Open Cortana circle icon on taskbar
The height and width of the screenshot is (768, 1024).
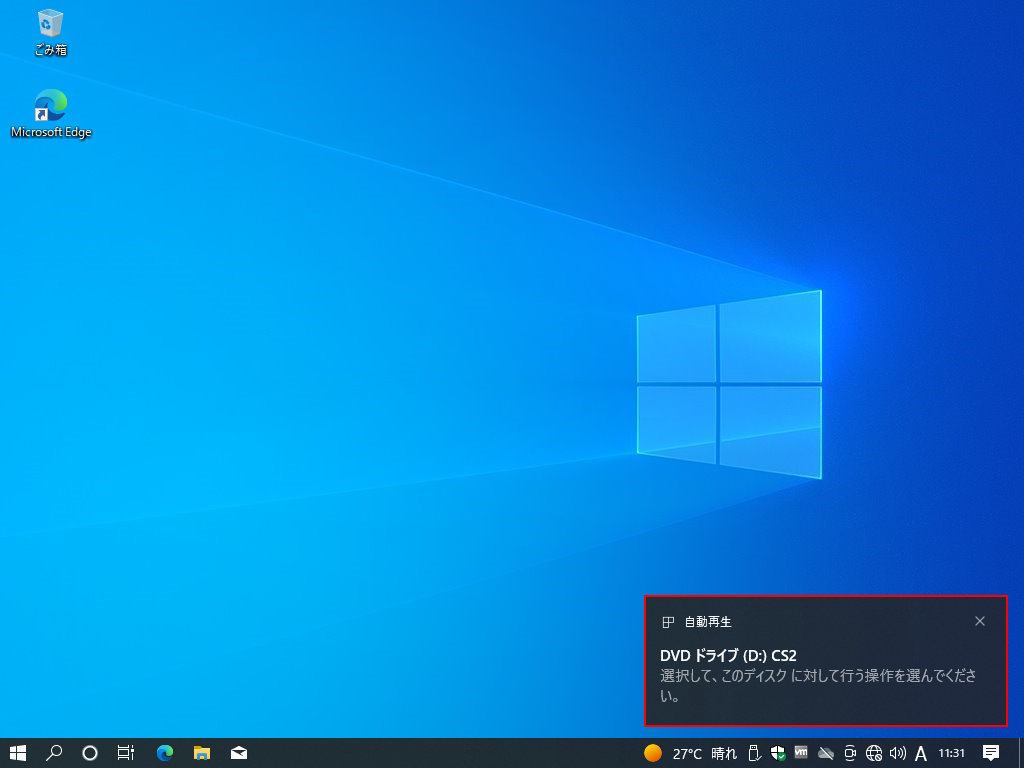point(90,753)
